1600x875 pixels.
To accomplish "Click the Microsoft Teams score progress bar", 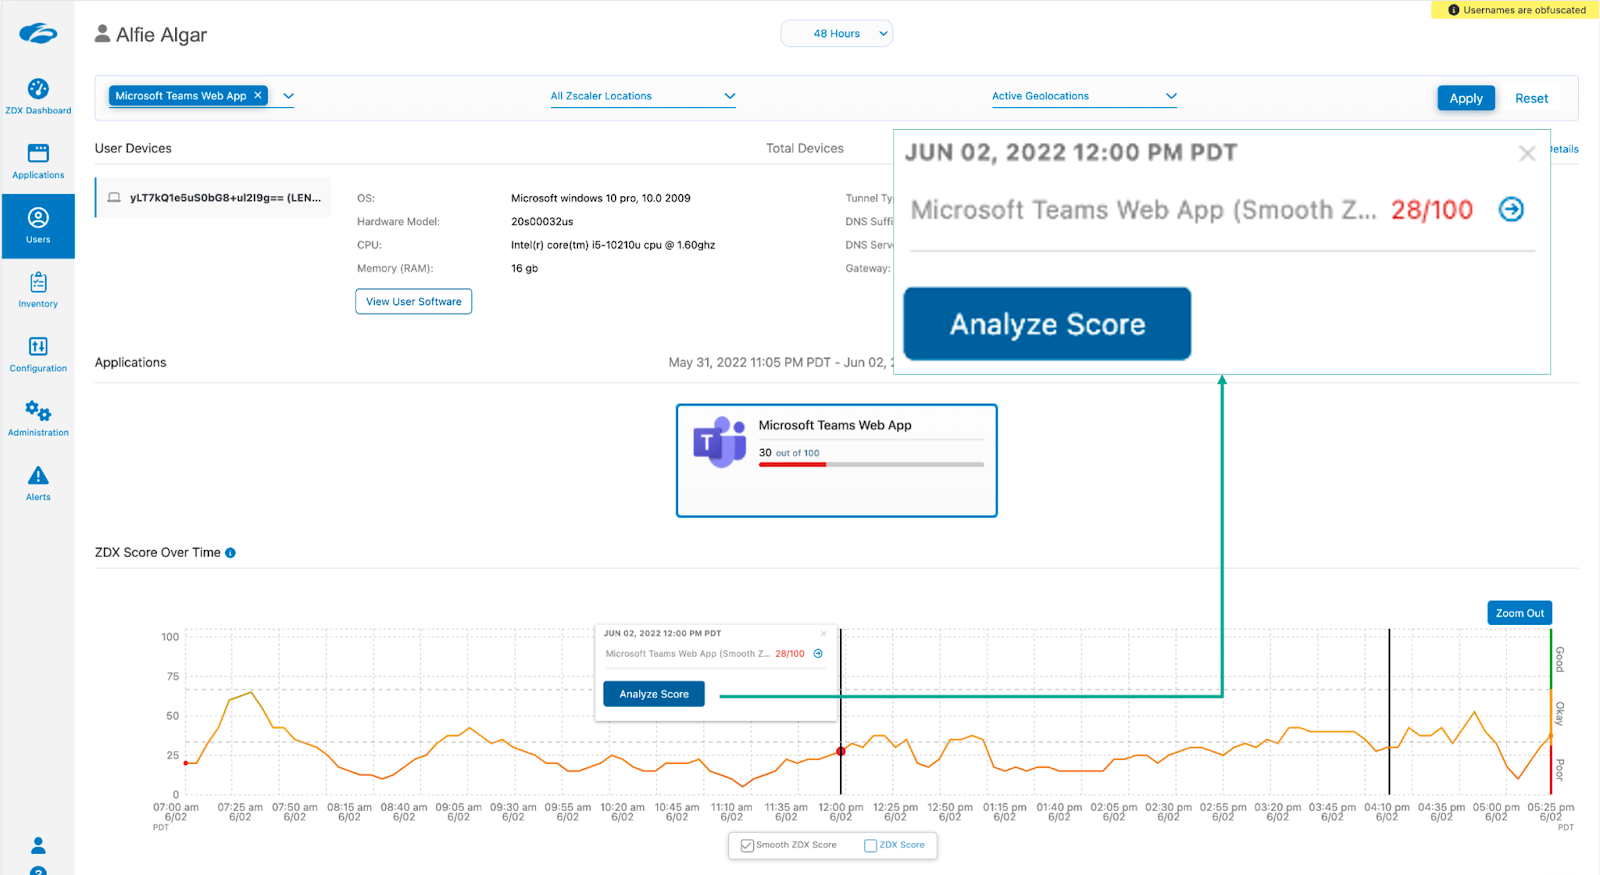I will pyautogui.click(x=870, y=465).
